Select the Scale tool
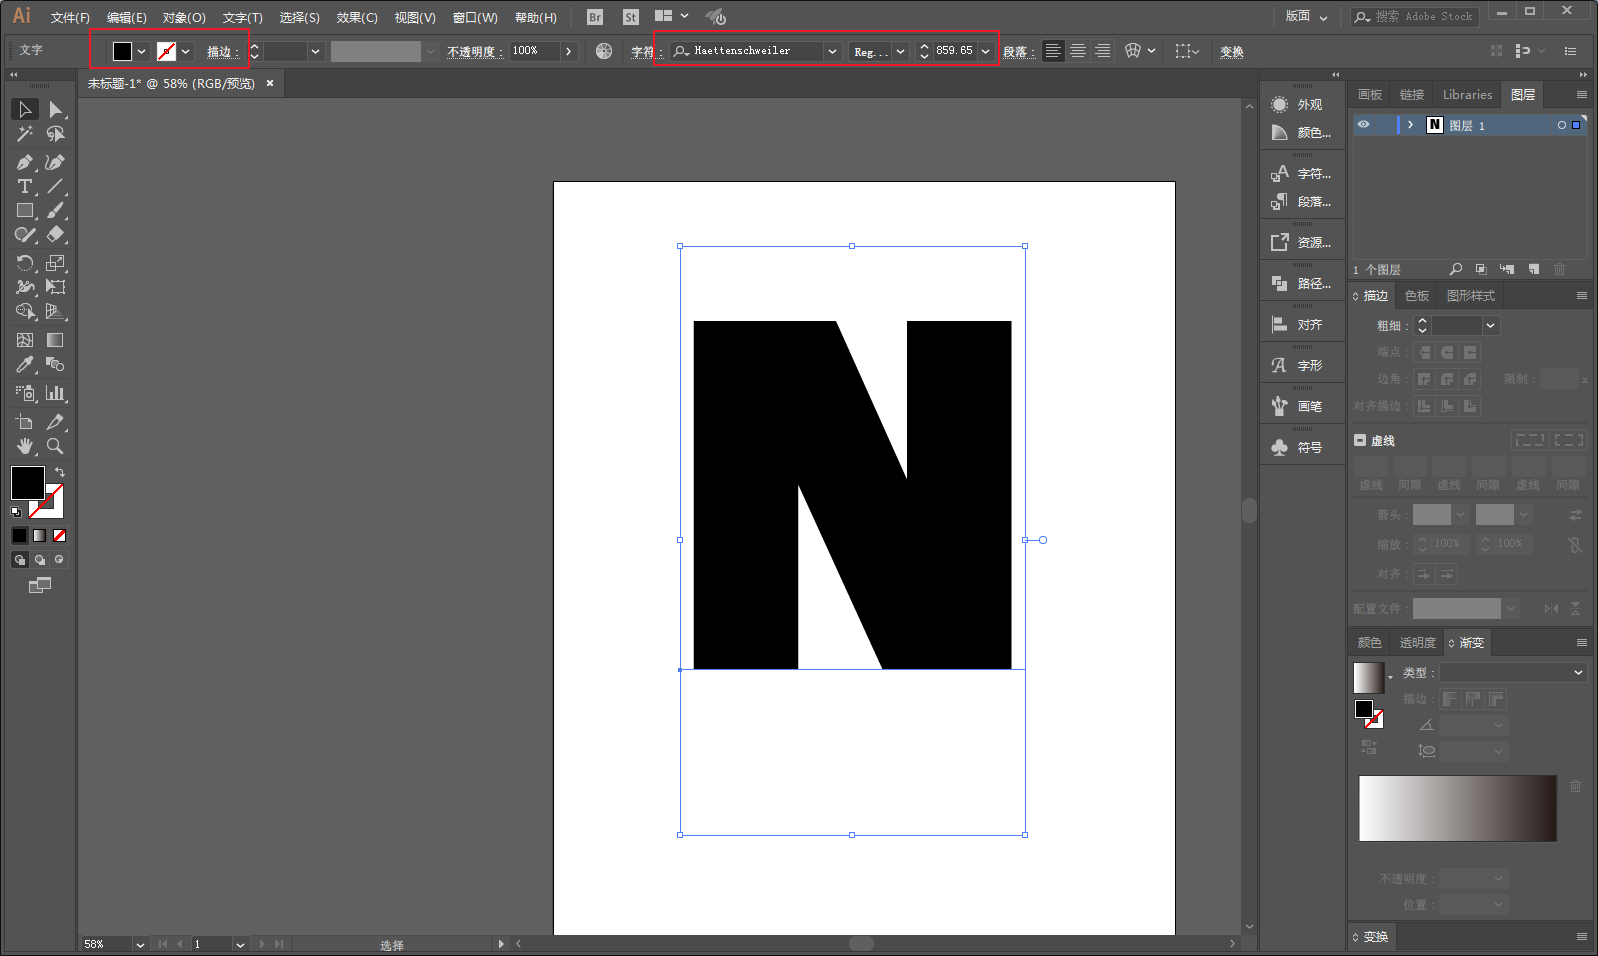The height and width of the screenshot is (956, 1598). point(56,263)
